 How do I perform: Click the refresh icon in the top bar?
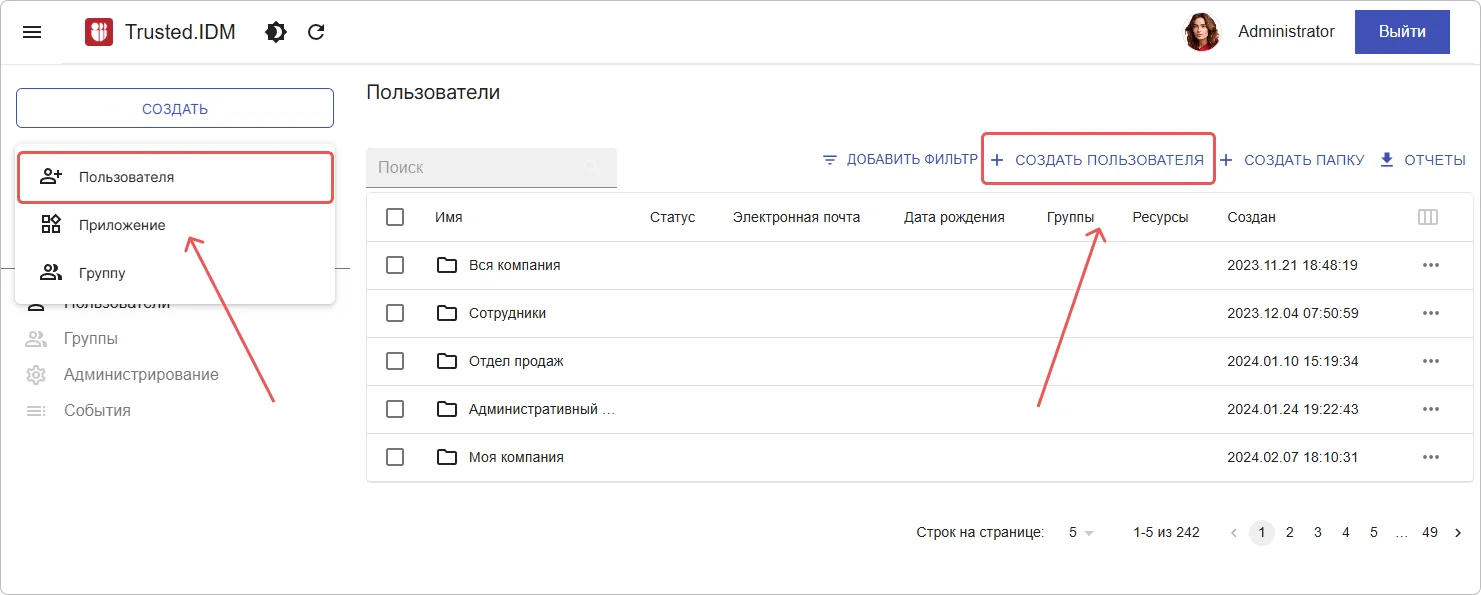tap(316, 31)
